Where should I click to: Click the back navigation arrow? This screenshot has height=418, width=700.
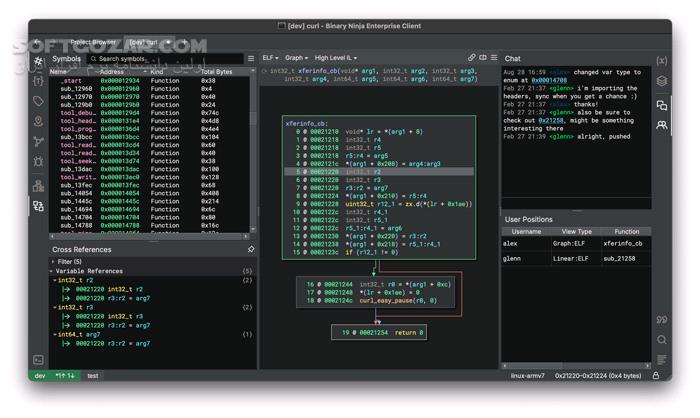pos(38,42)
